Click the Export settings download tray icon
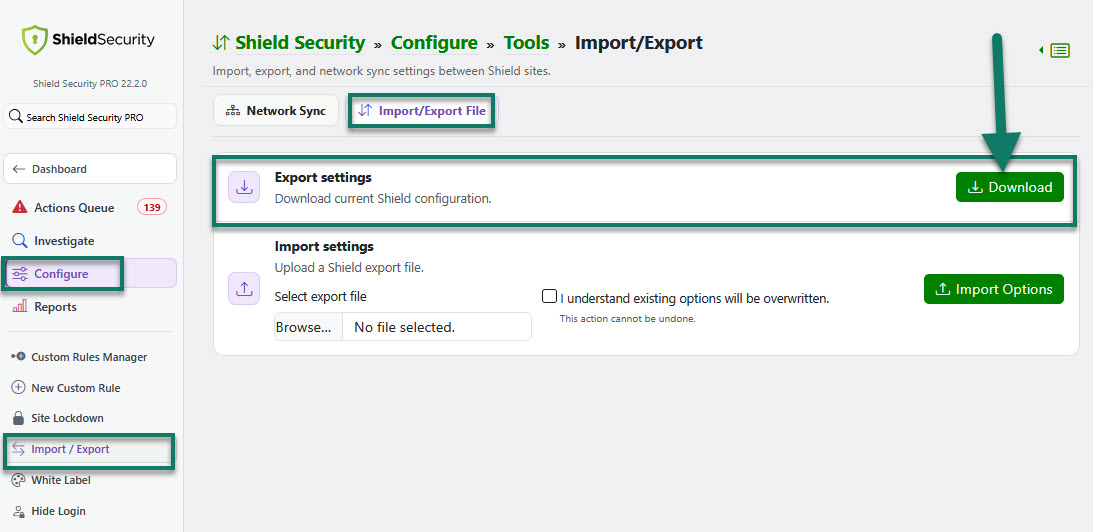The width and height of the screenshot is (1093, 532). [x=244, y=188]
